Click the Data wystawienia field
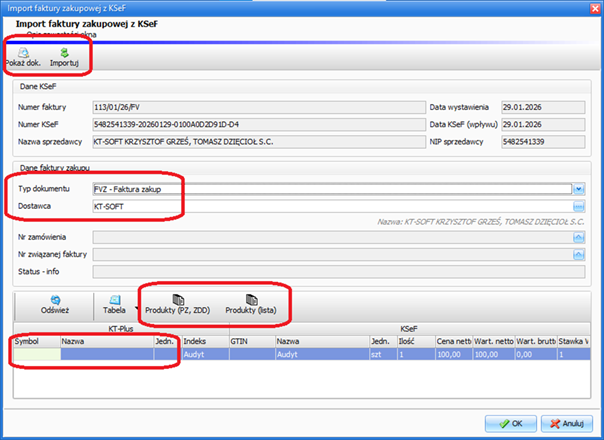The image size is (604, 440). pos(543,107)
